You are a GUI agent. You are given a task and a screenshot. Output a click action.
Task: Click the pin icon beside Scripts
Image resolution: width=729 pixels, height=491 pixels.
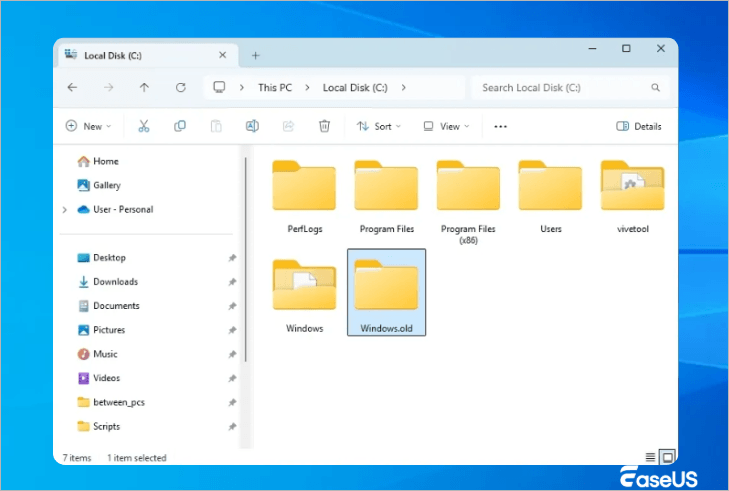pos(232,427)
